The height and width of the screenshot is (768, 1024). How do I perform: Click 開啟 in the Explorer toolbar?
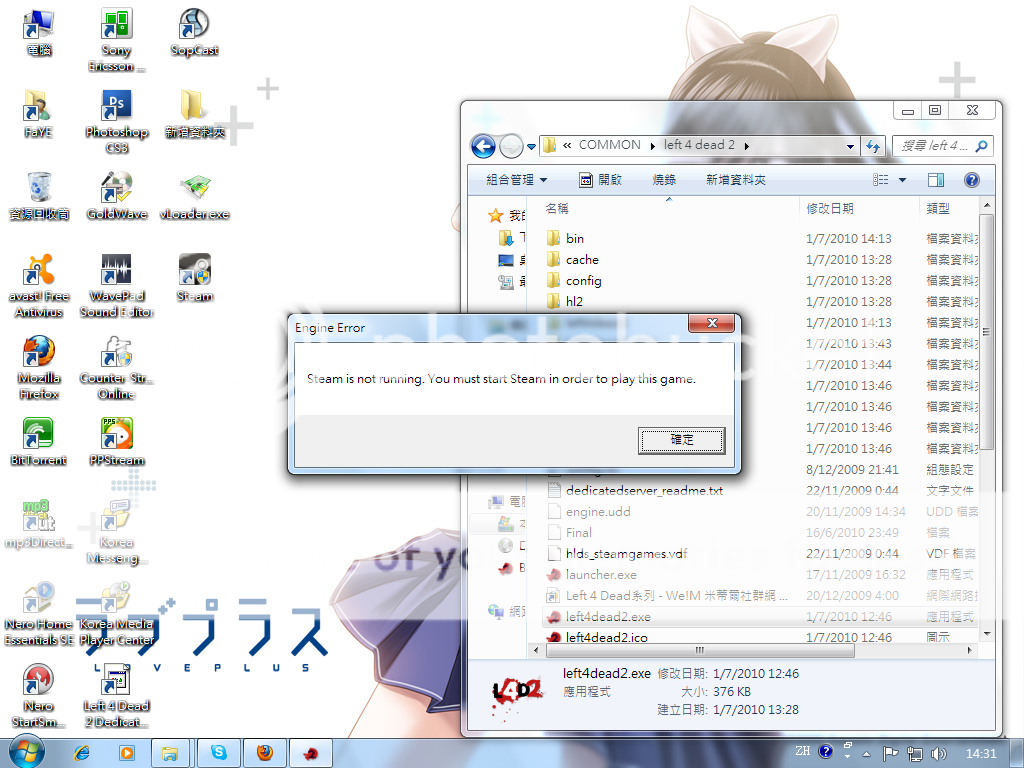(x=601, y=180)
